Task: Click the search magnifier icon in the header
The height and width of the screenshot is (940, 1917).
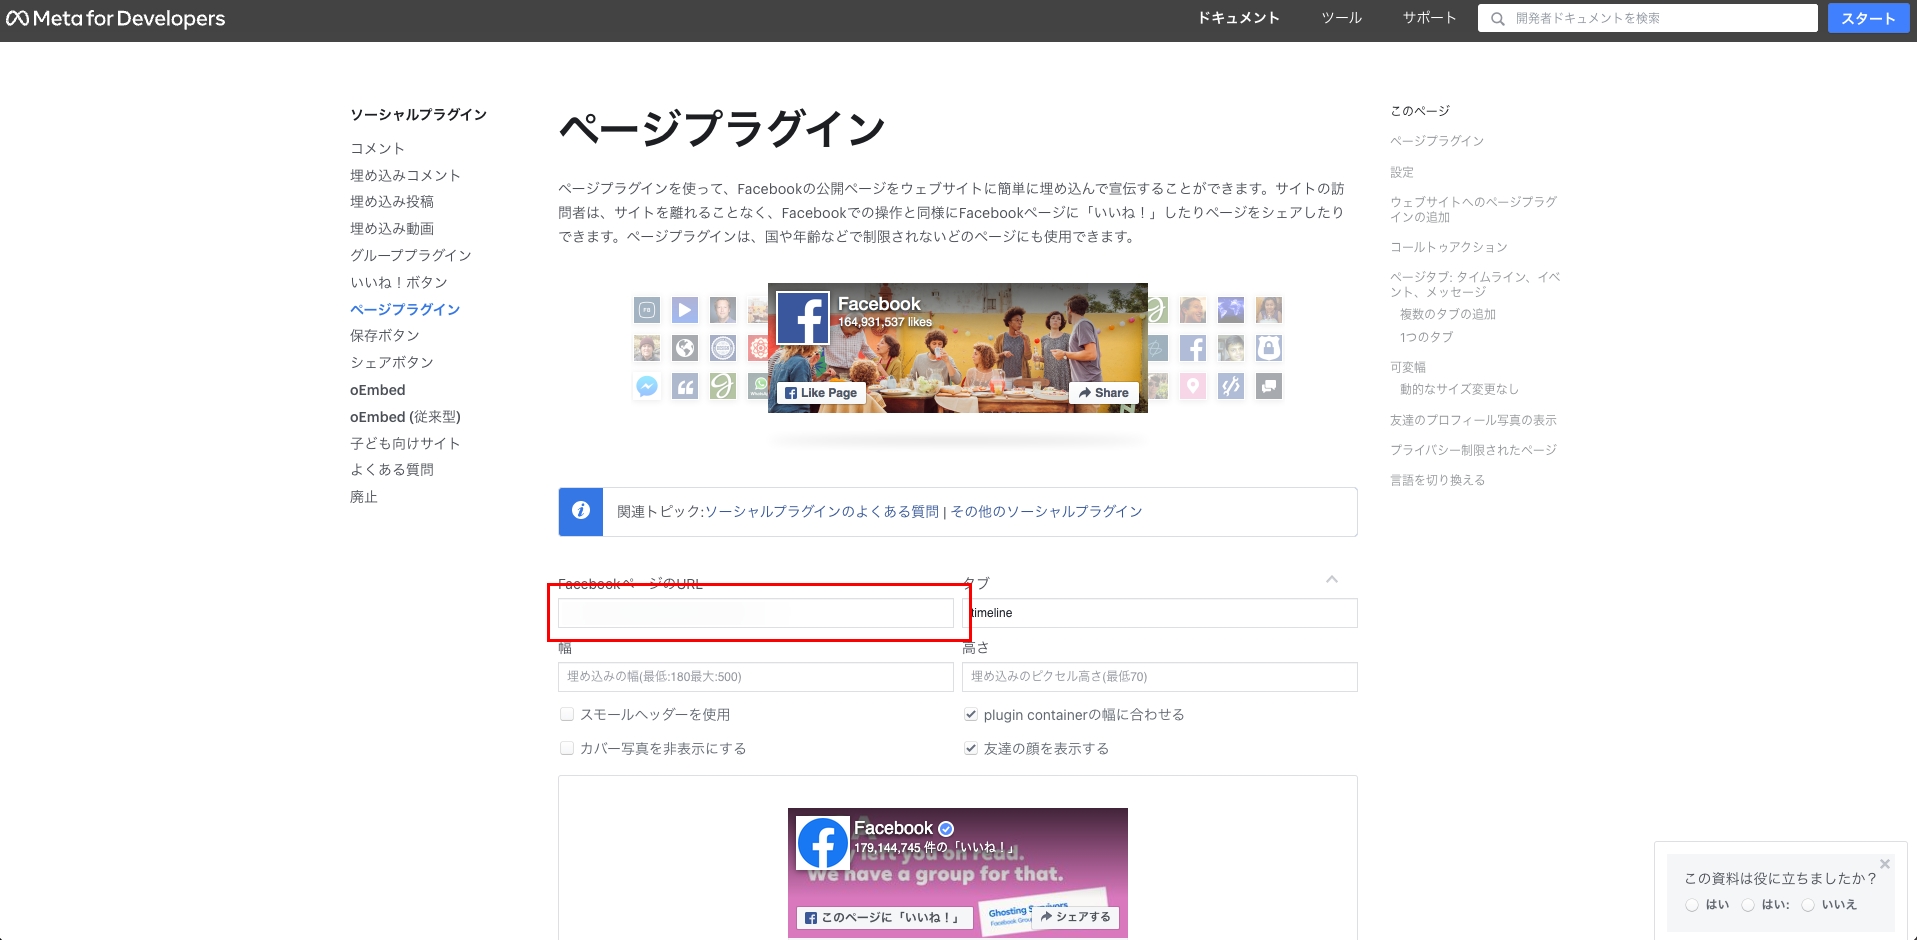Action: (x=1496, y=17)
